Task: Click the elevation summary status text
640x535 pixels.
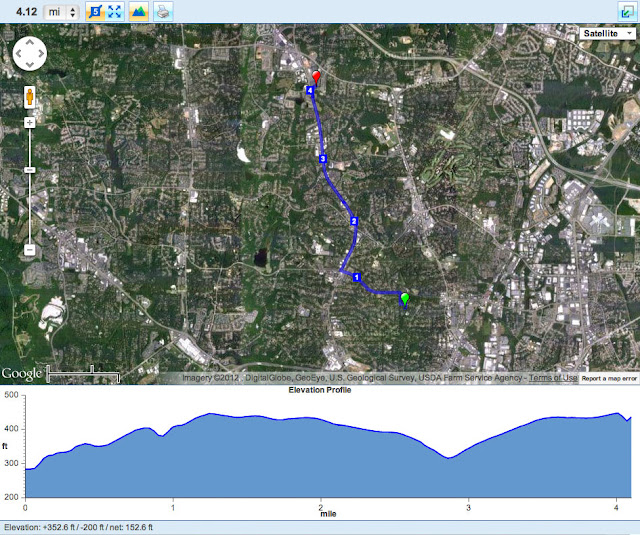Action: [x=78, y=527]
